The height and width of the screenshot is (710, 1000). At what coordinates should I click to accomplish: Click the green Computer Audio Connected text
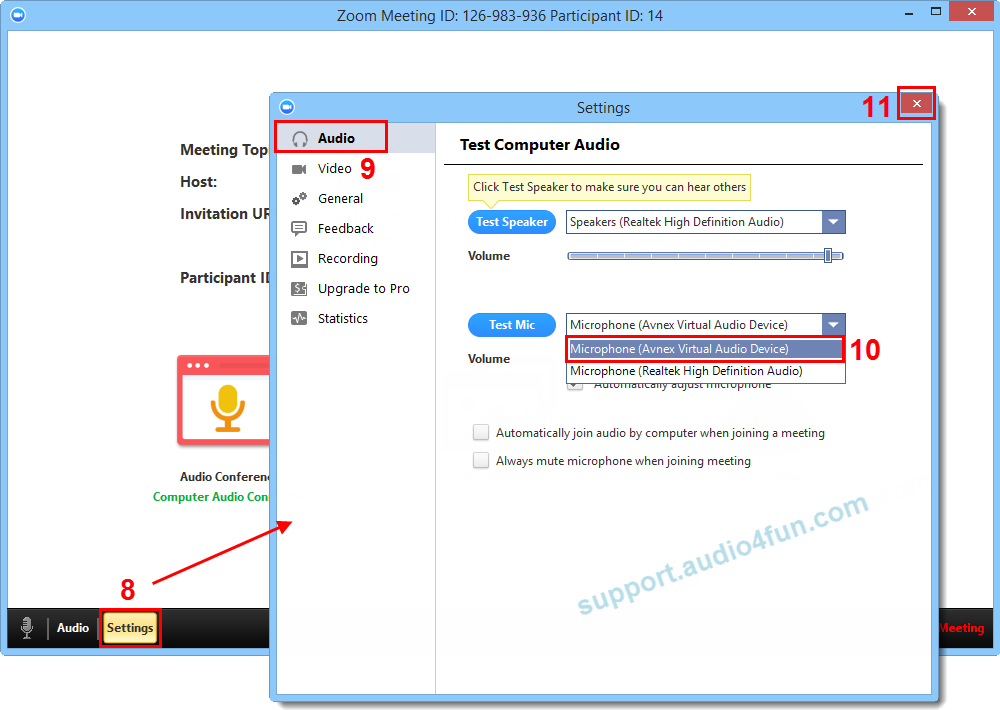[211, 497]
